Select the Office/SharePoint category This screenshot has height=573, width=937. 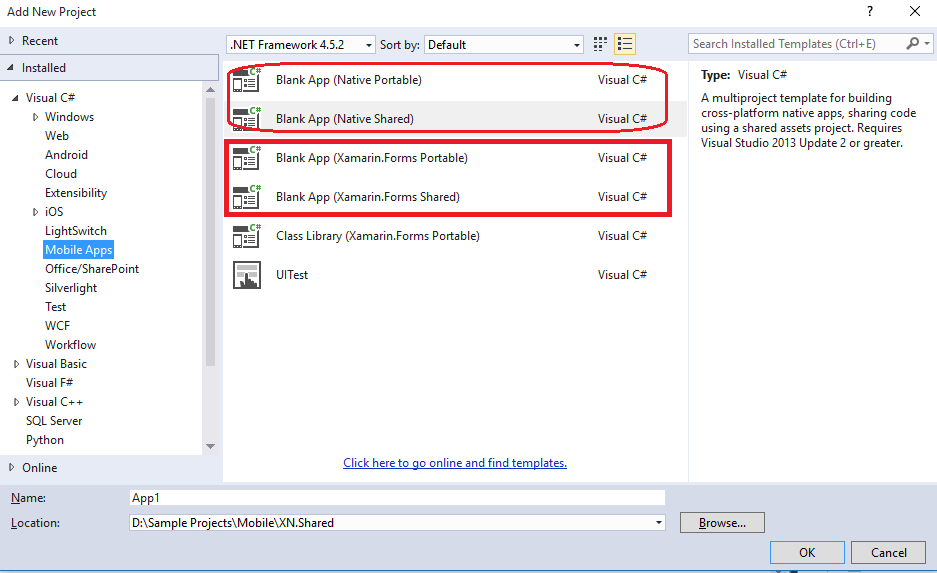(x=92, y=269)
